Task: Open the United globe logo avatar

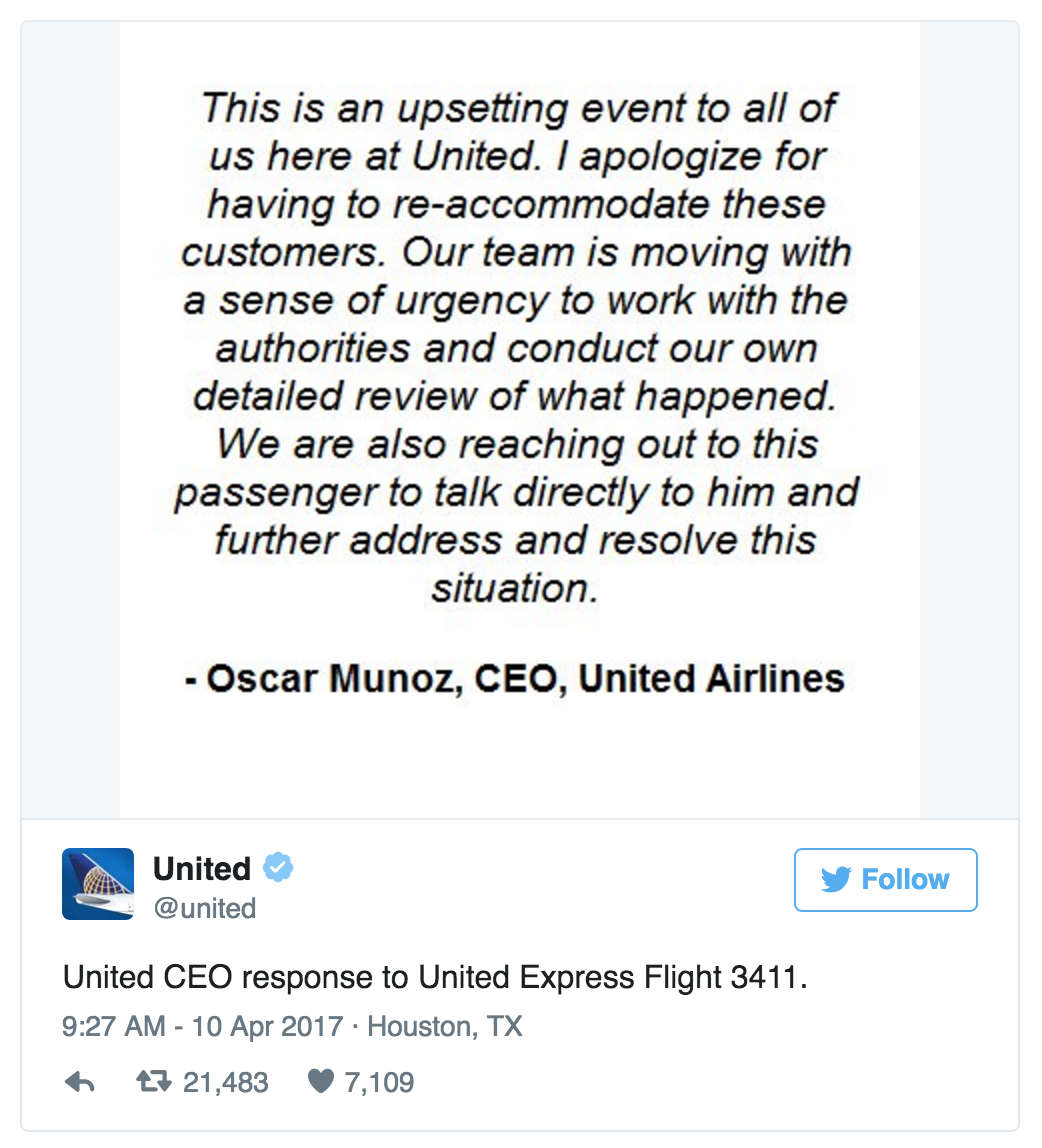Action: [98, 884]
